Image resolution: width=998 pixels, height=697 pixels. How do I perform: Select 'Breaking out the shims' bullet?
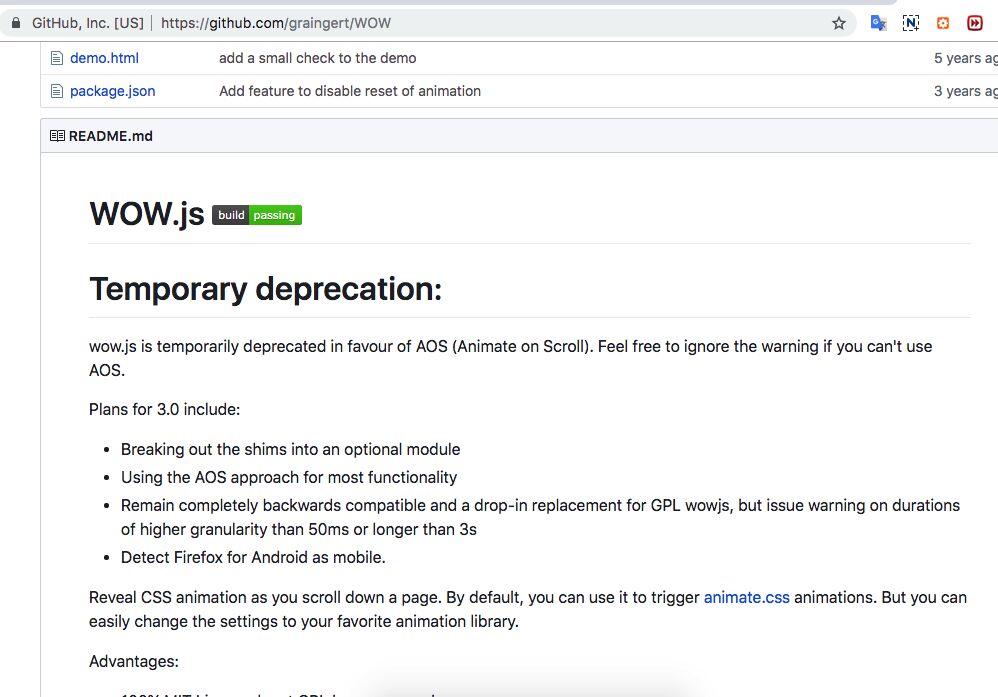[290, 449]
